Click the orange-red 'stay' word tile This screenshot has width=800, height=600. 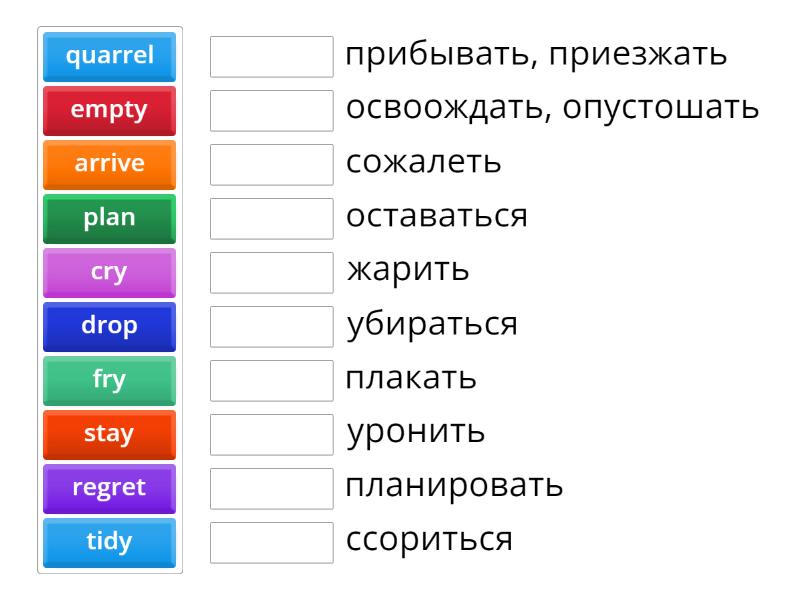[110, 434]
